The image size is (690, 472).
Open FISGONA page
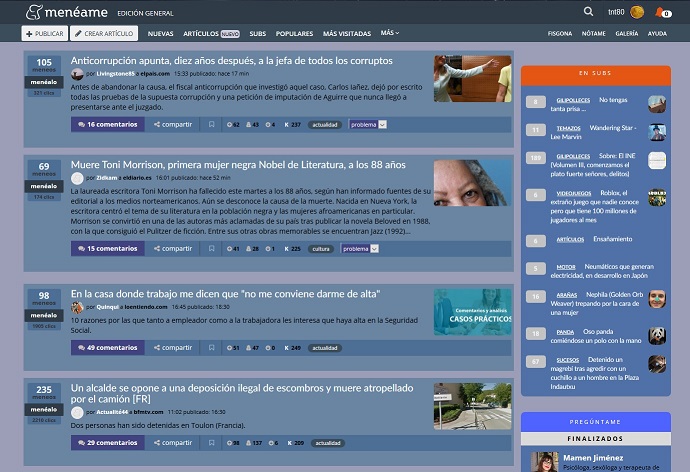[560, 33]
